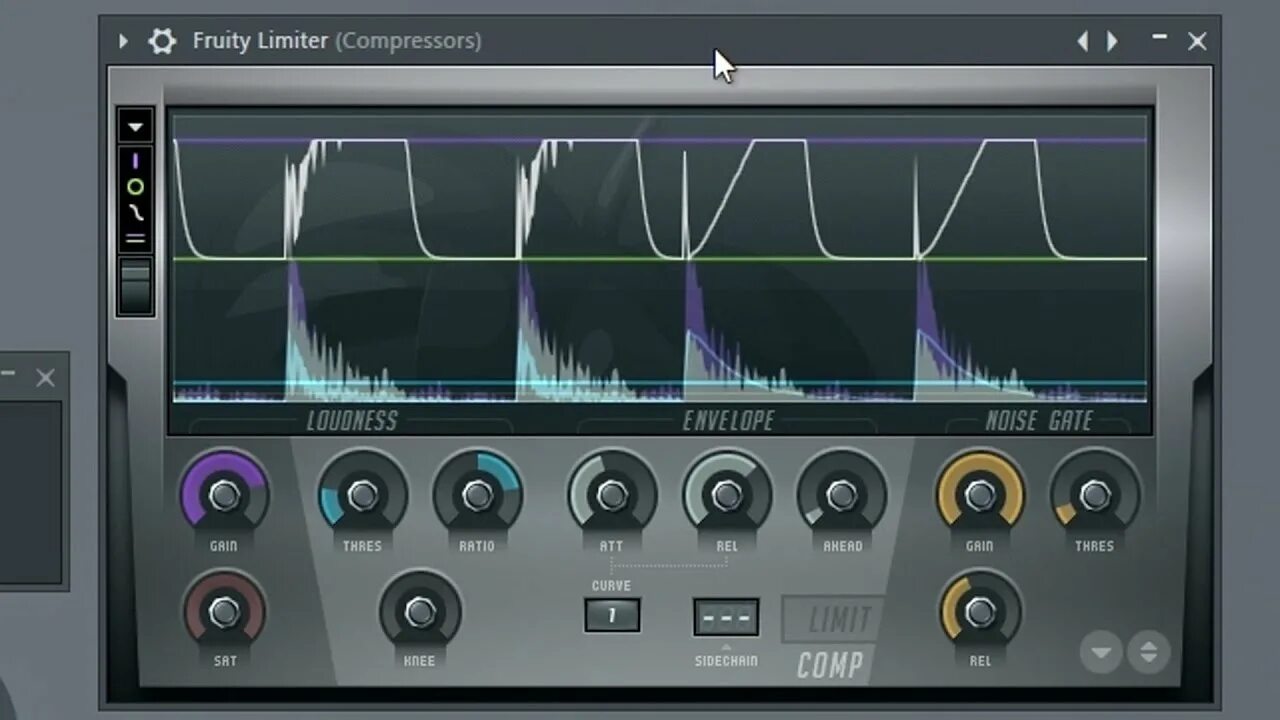Click the plugin settings gear icon
1280x720 pixels.
tap(162, 41)
